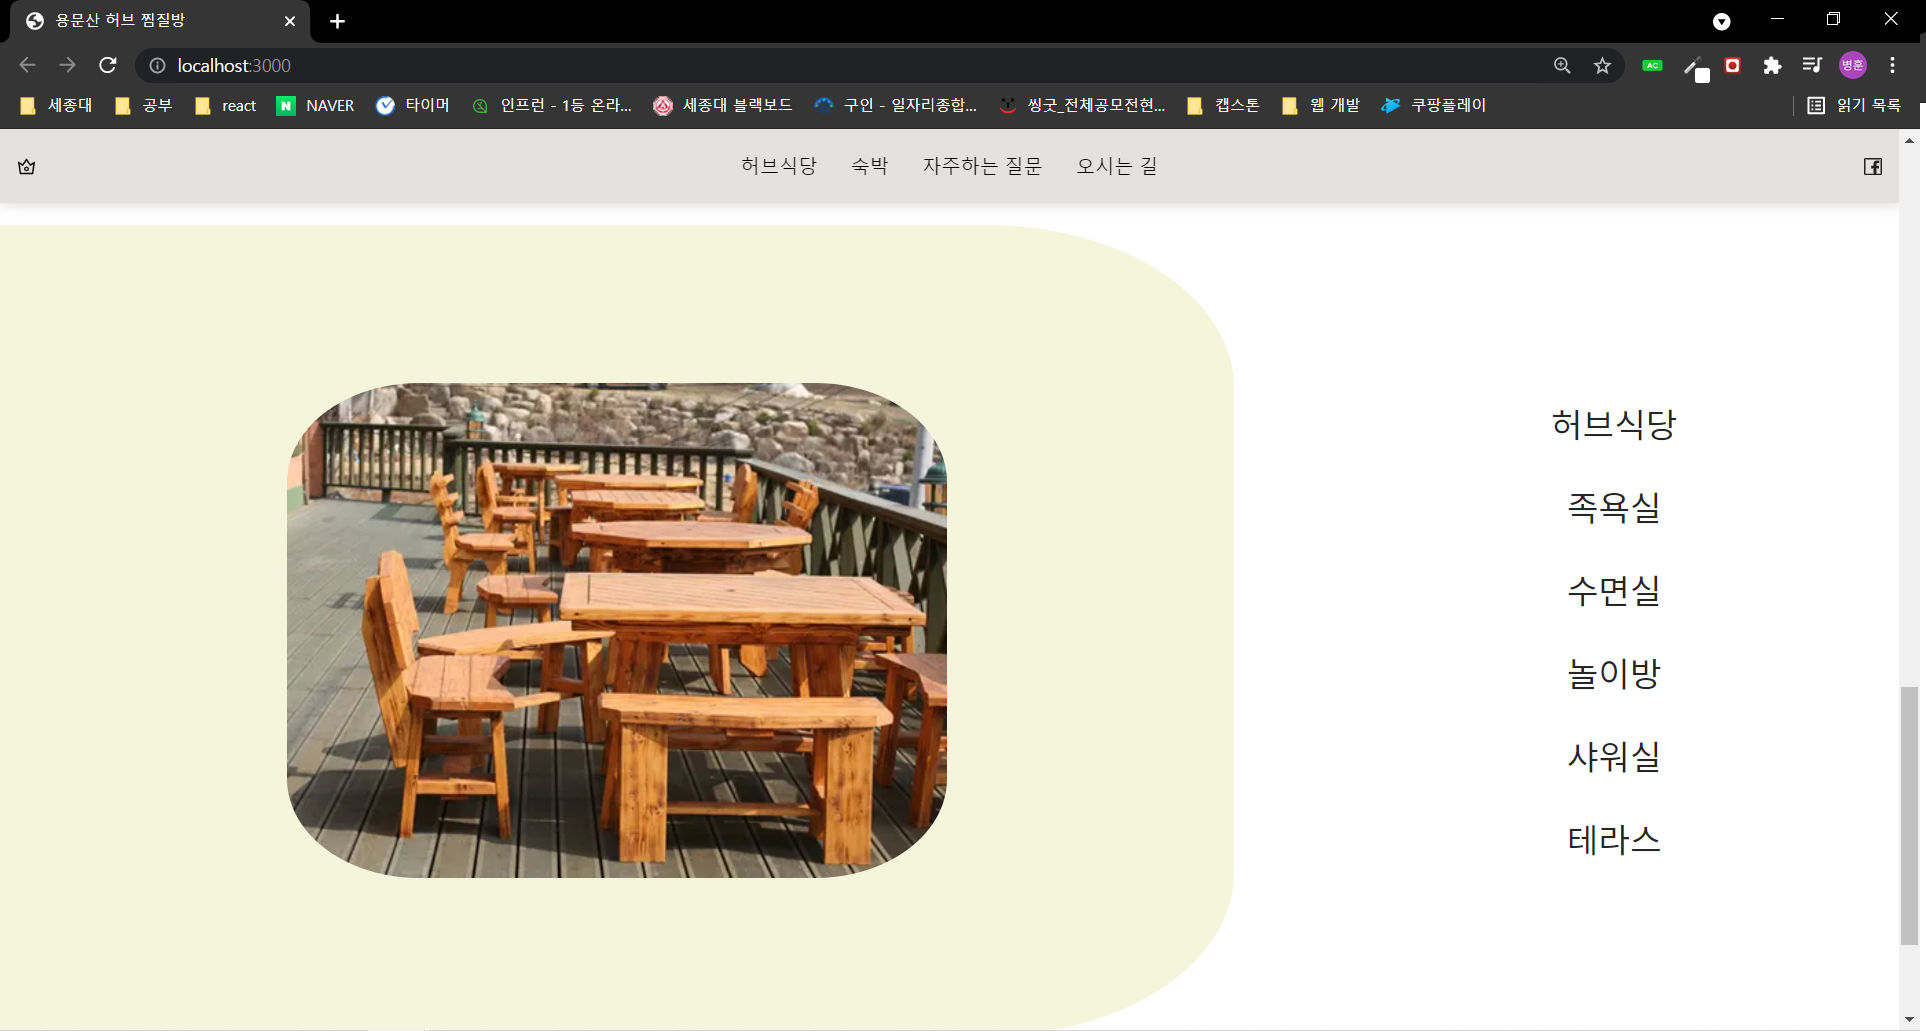Open the Chrome three-dot menu
The image size is (1926, 1031).
tap(1893, 65)
